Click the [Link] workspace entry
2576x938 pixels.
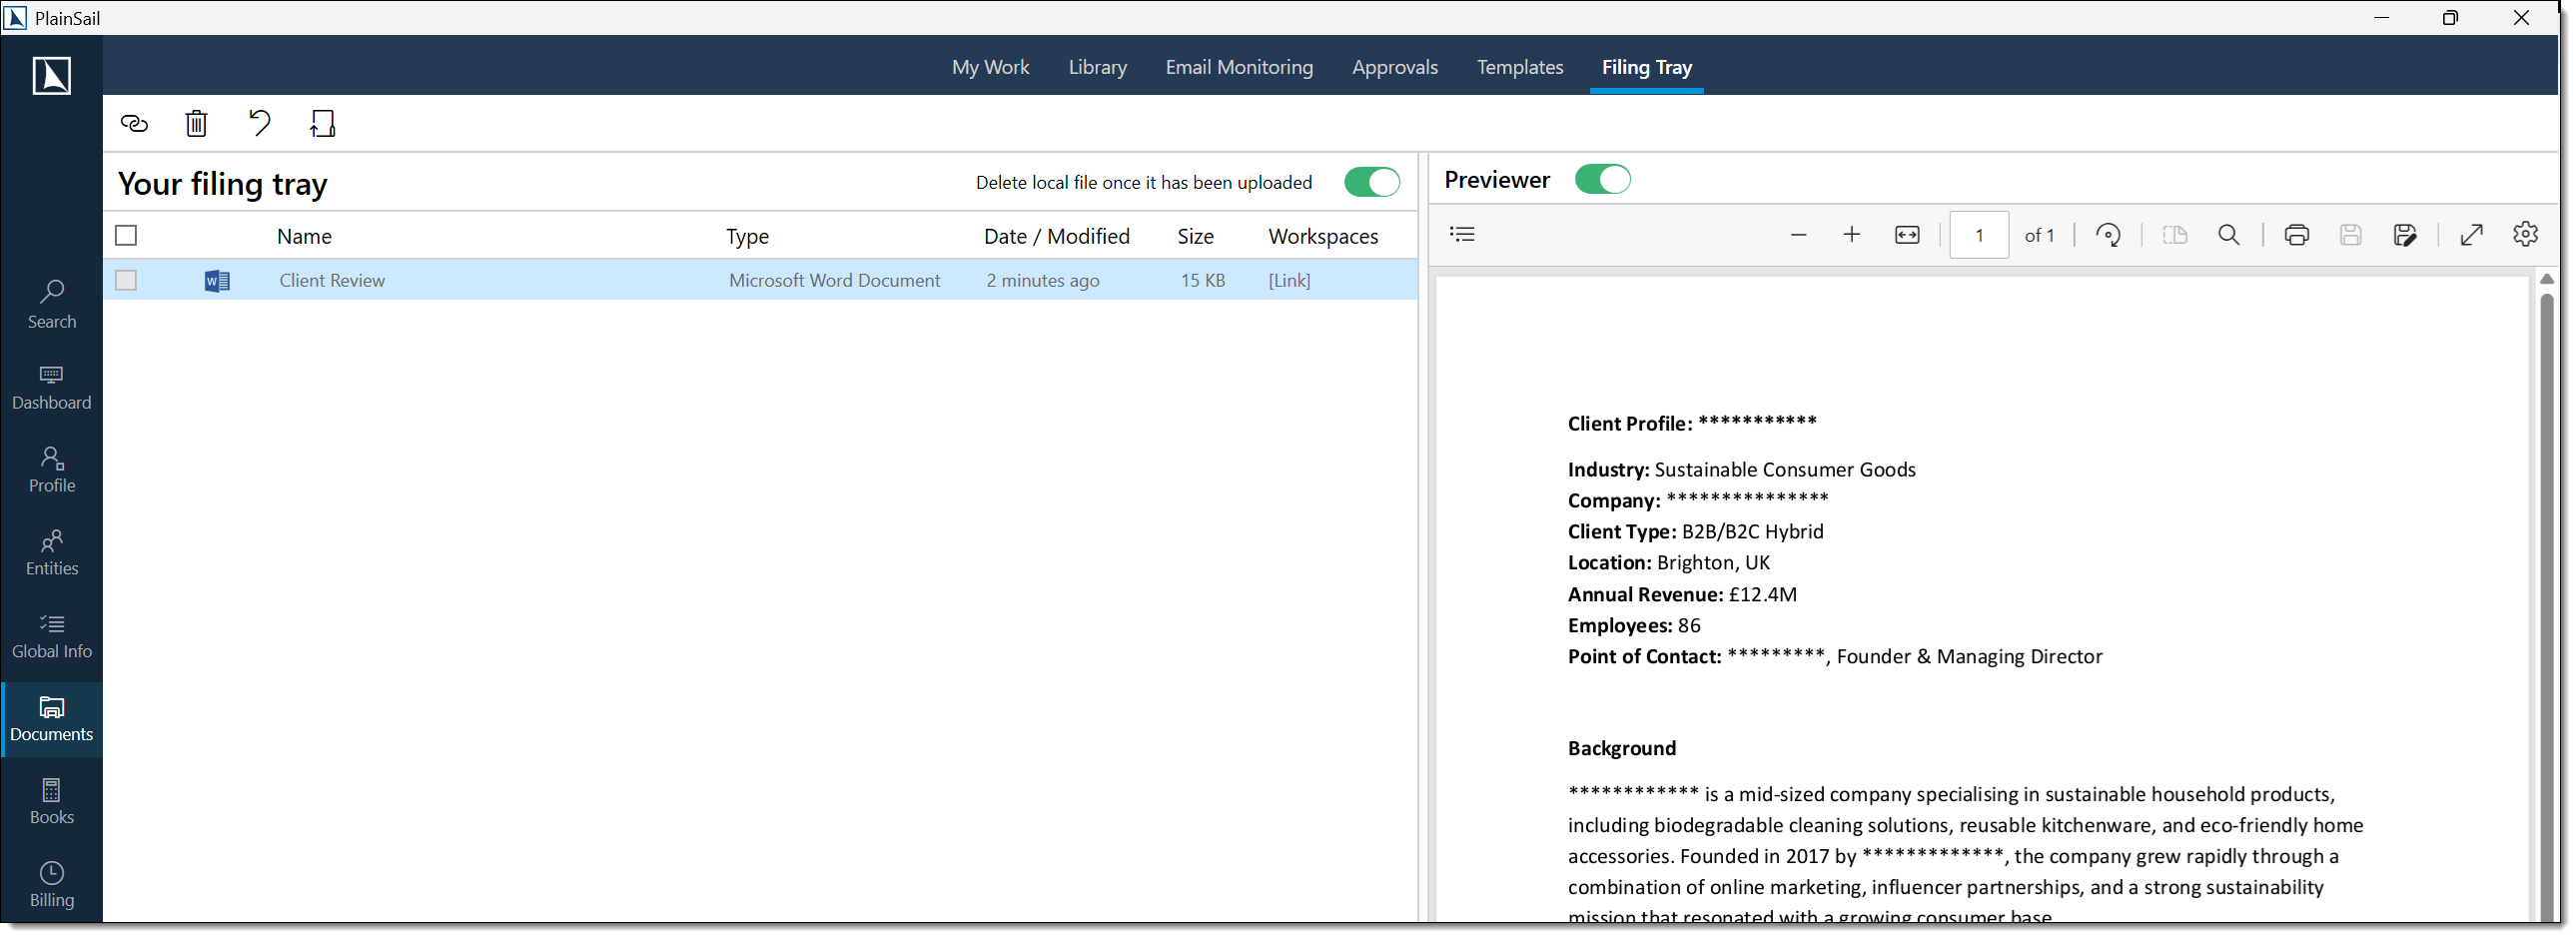pyautogui.click(x=1289, y=281)
